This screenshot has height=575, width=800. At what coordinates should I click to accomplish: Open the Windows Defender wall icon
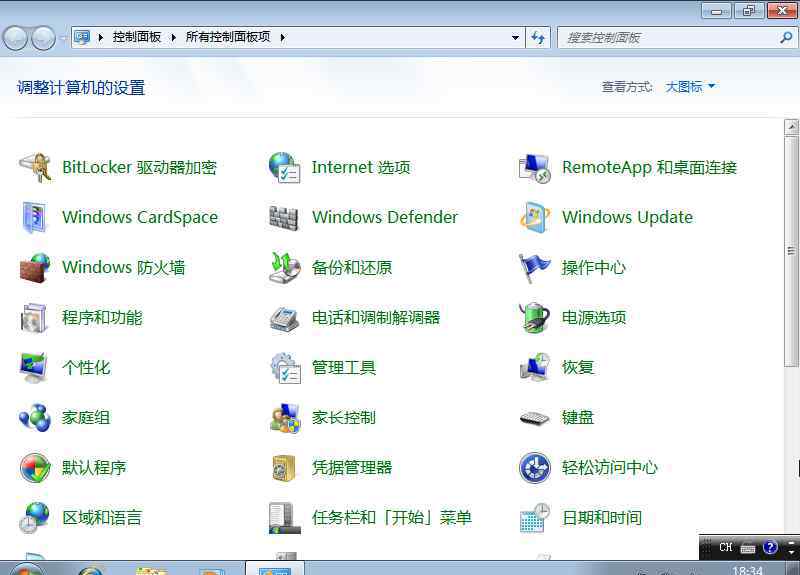pos(284,217)
